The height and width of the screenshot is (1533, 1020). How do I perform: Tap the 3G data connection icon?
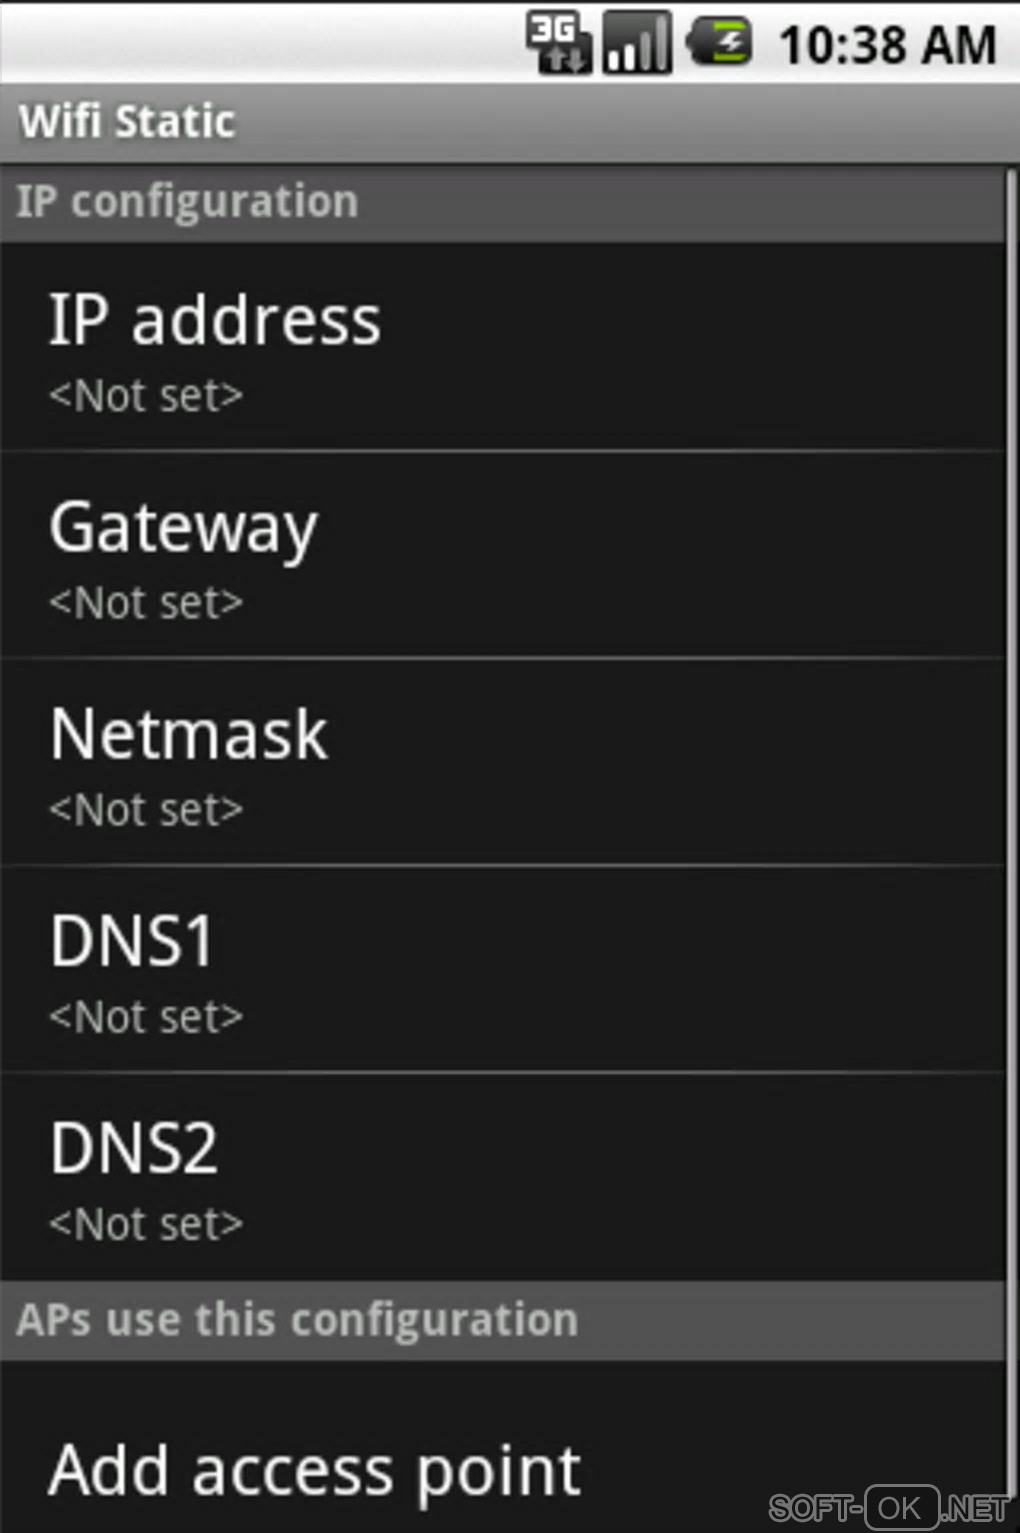click(558, 43)
